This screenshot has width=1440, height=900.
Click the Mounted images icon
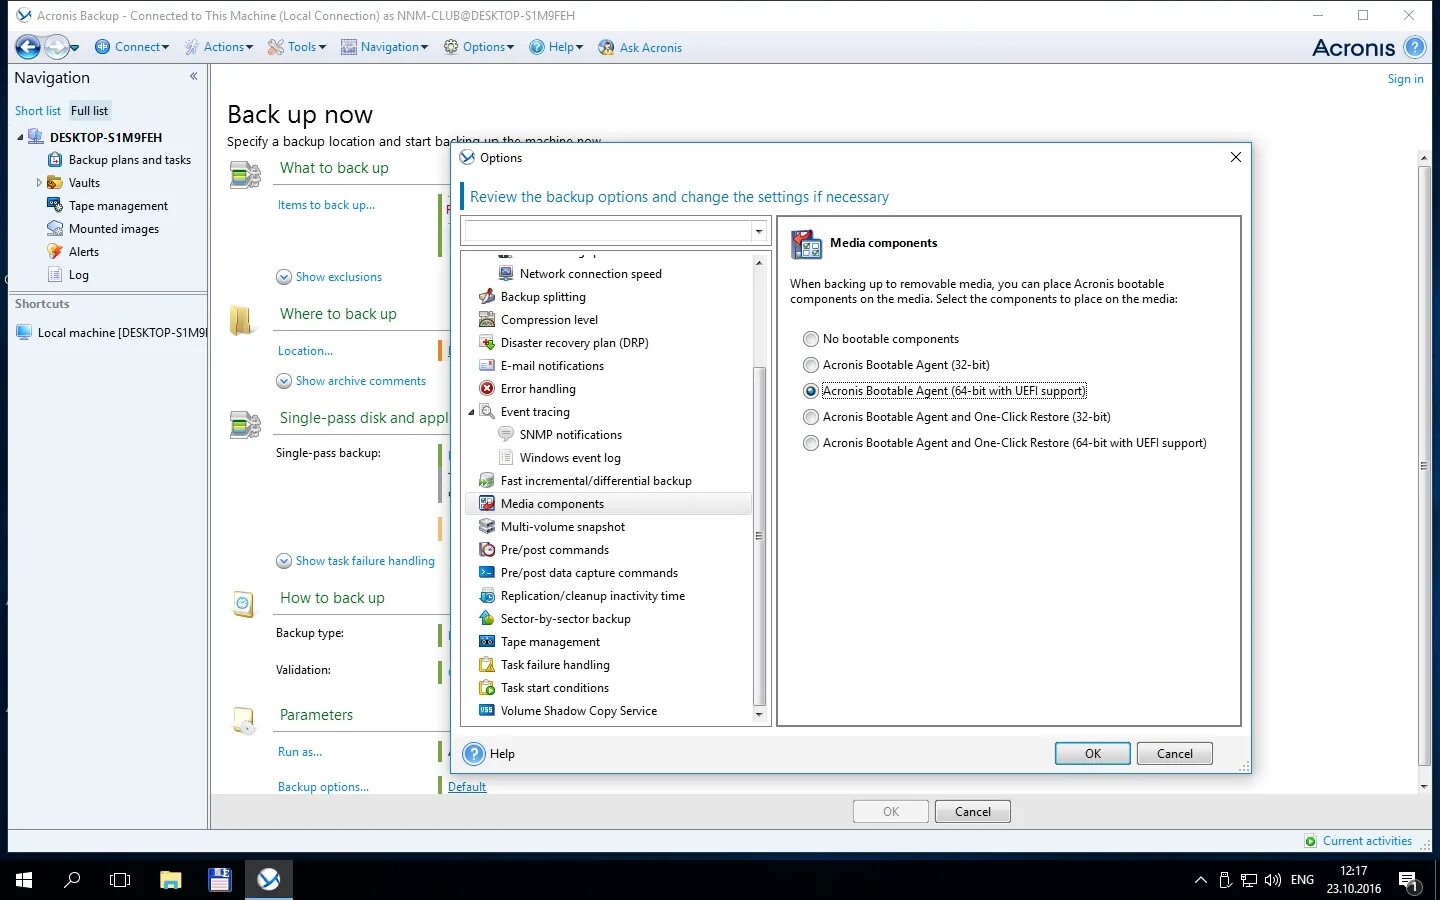pos(56,228)
